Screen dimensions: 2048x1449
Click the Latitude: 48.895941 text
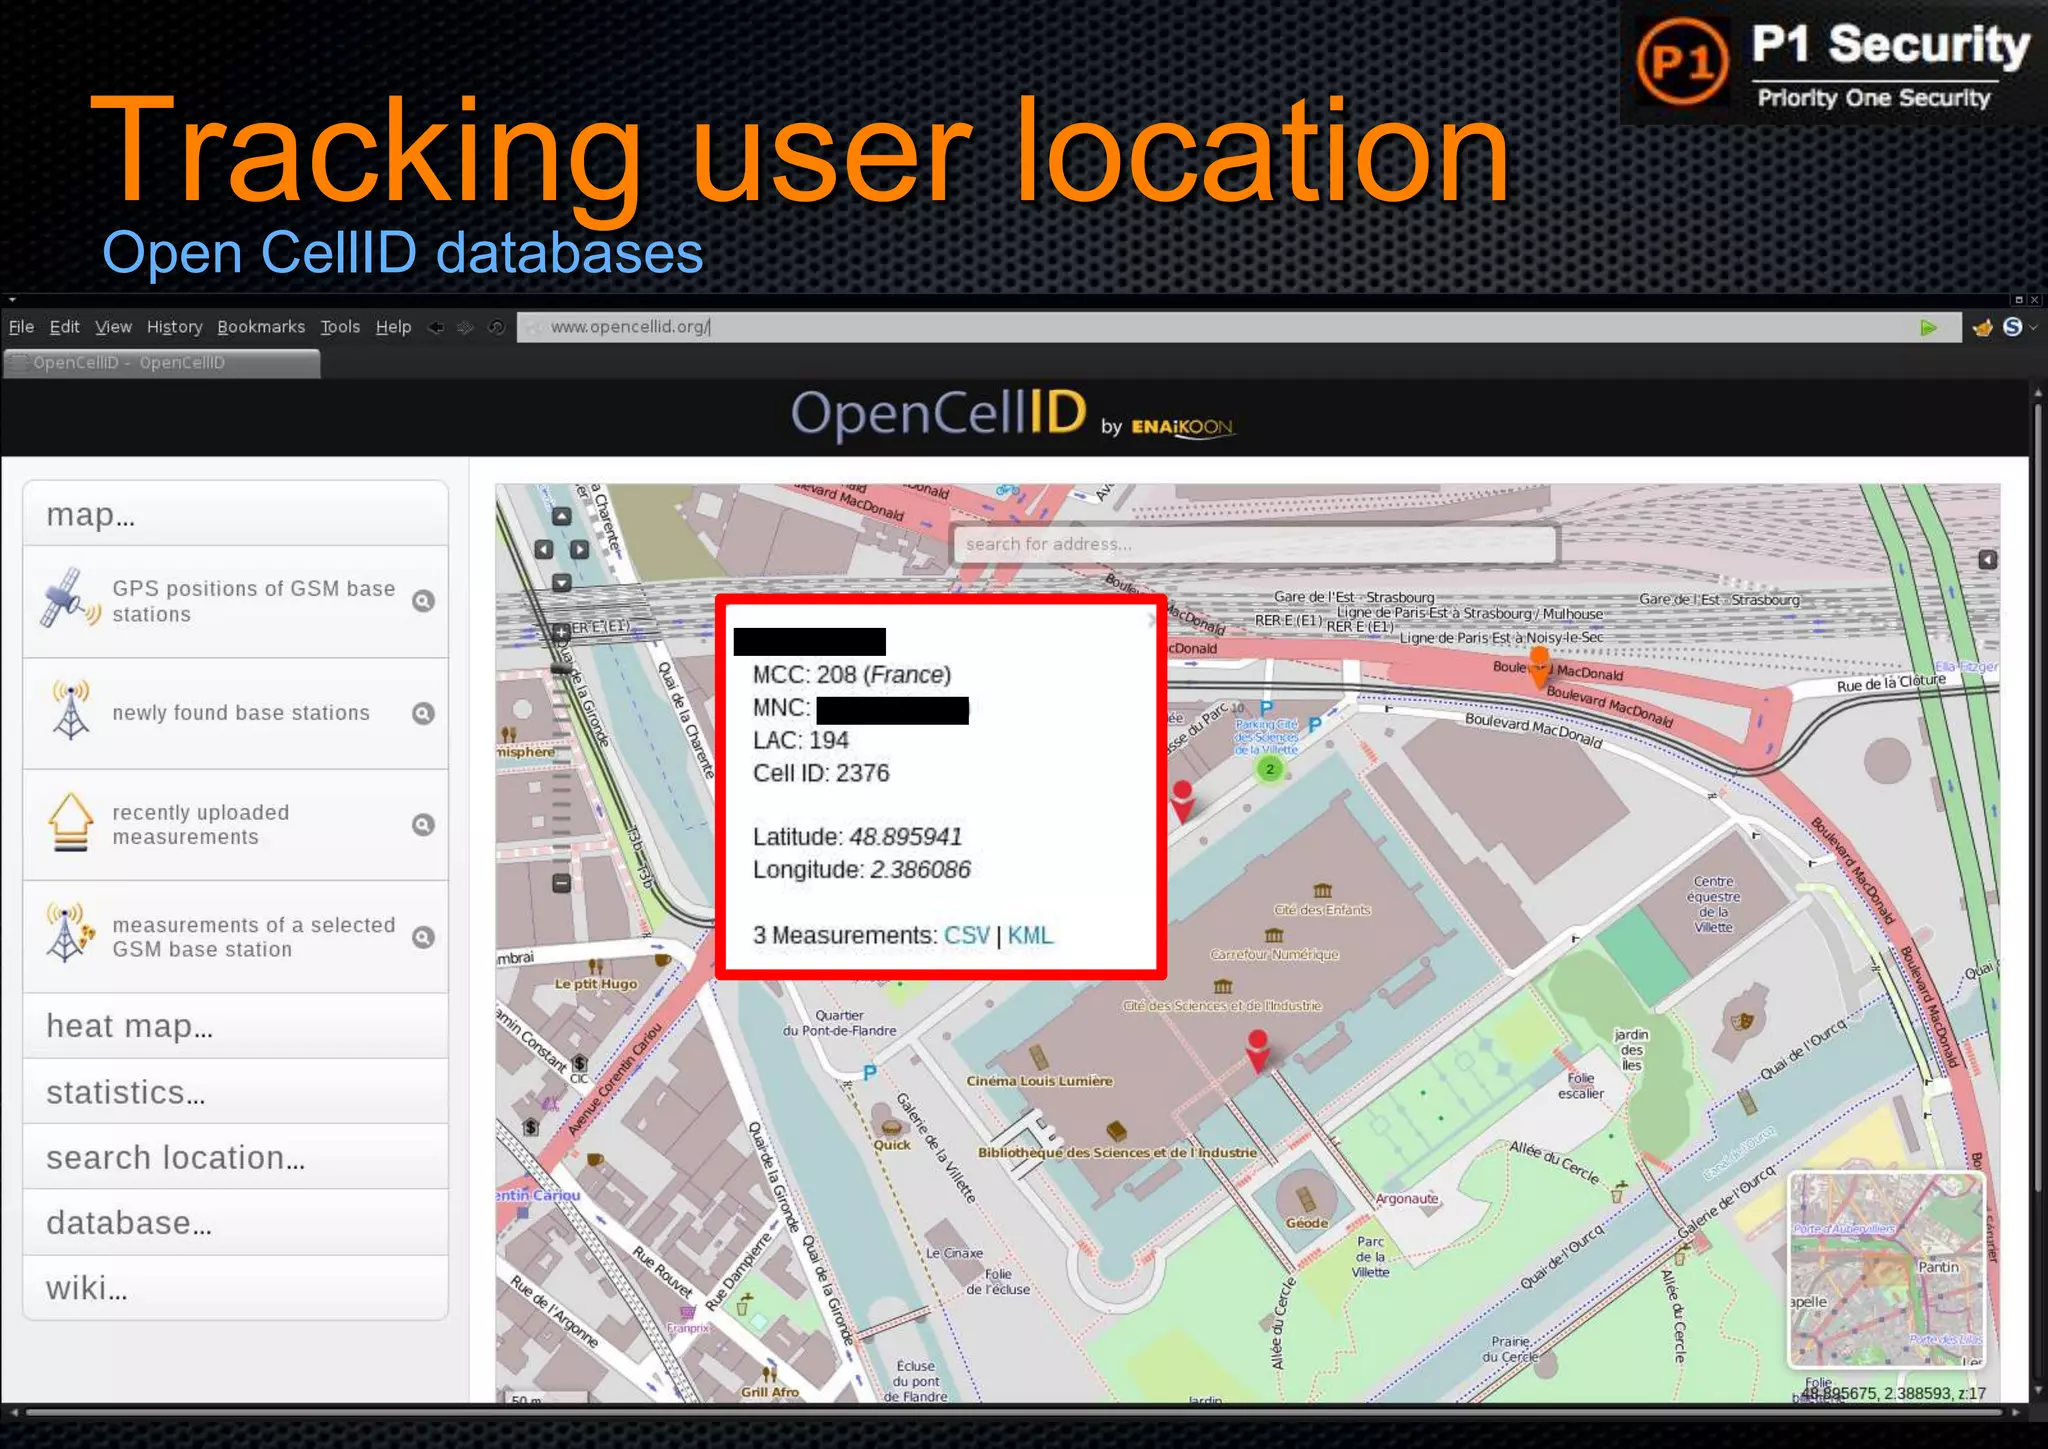pyautogui.click(x=857, y=837)
